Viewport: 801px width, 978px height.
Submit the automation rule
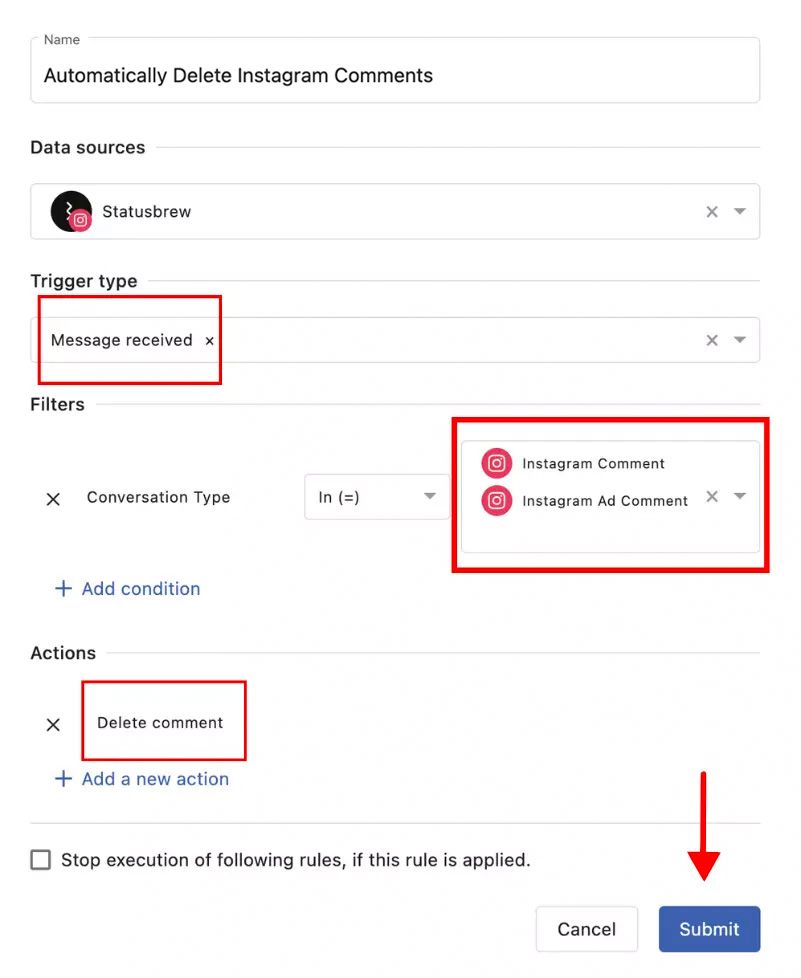point(709,928)
